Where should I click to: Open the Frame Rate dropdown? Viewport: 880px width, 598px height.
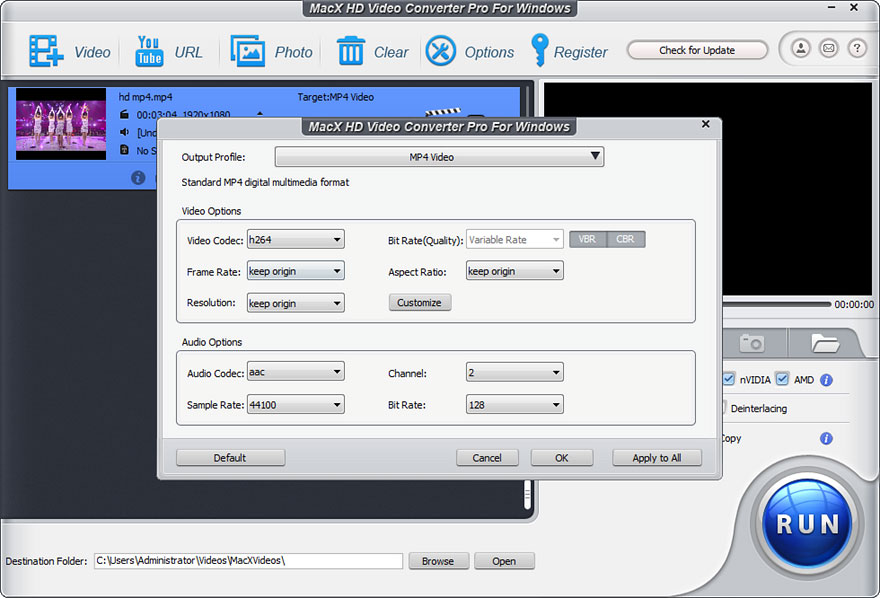click(x=295, y=271)
